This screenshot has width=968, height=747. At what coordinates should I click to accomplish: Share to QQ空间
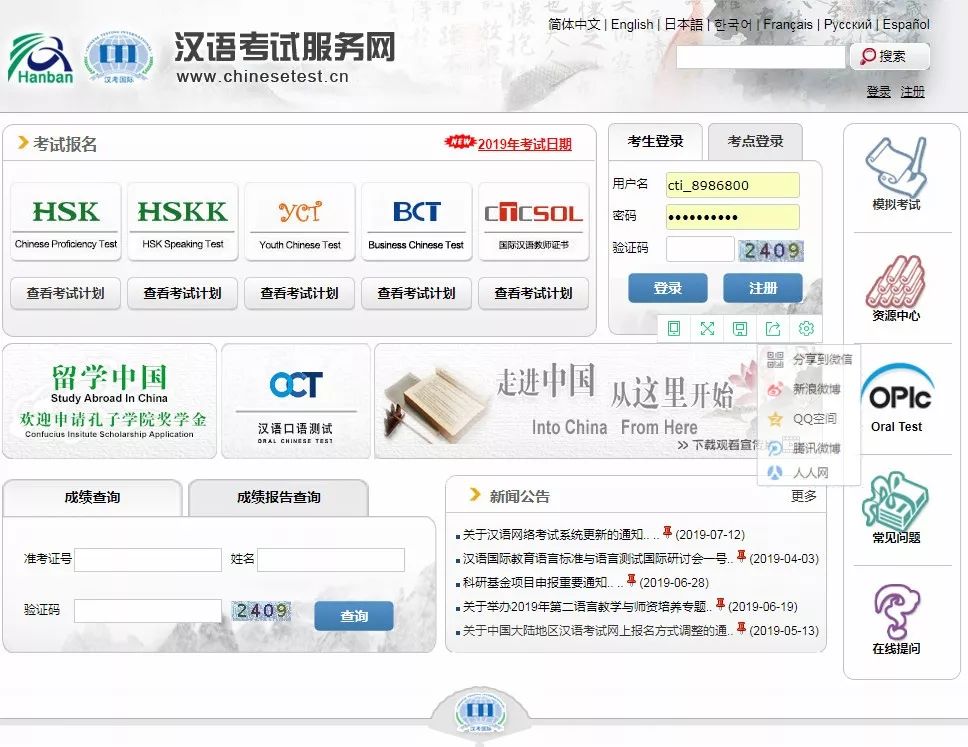(802, 419)
